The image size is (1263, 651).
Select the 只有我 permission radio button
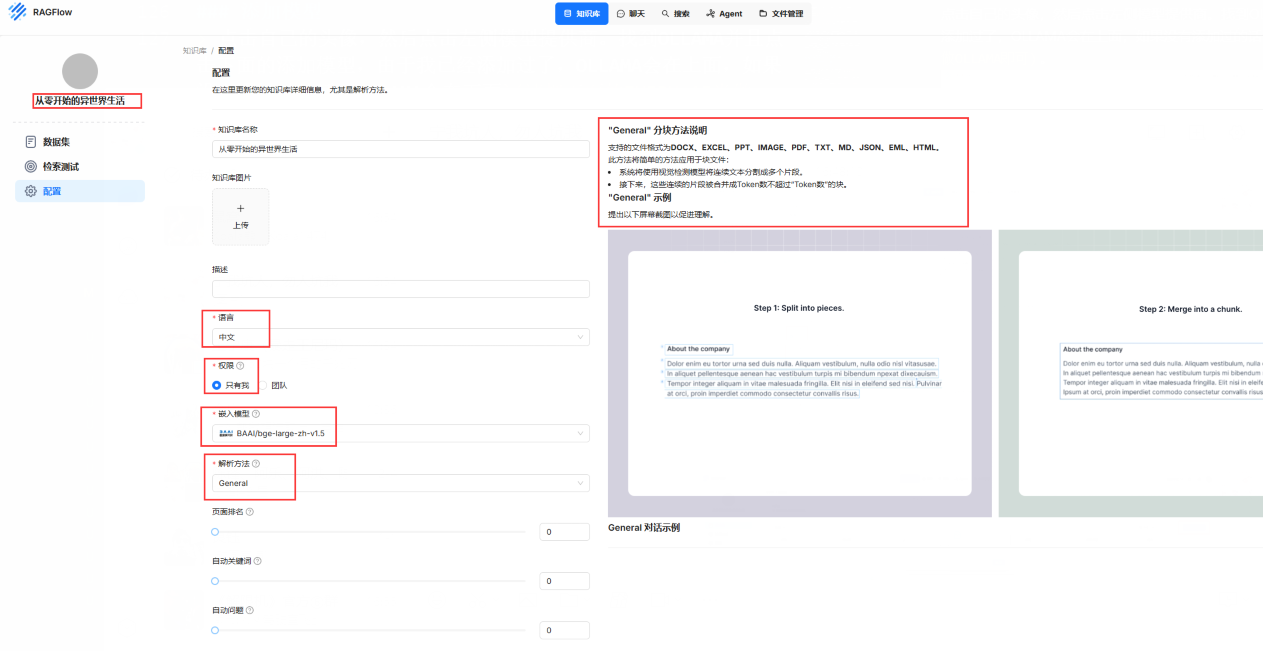point(217,385)
